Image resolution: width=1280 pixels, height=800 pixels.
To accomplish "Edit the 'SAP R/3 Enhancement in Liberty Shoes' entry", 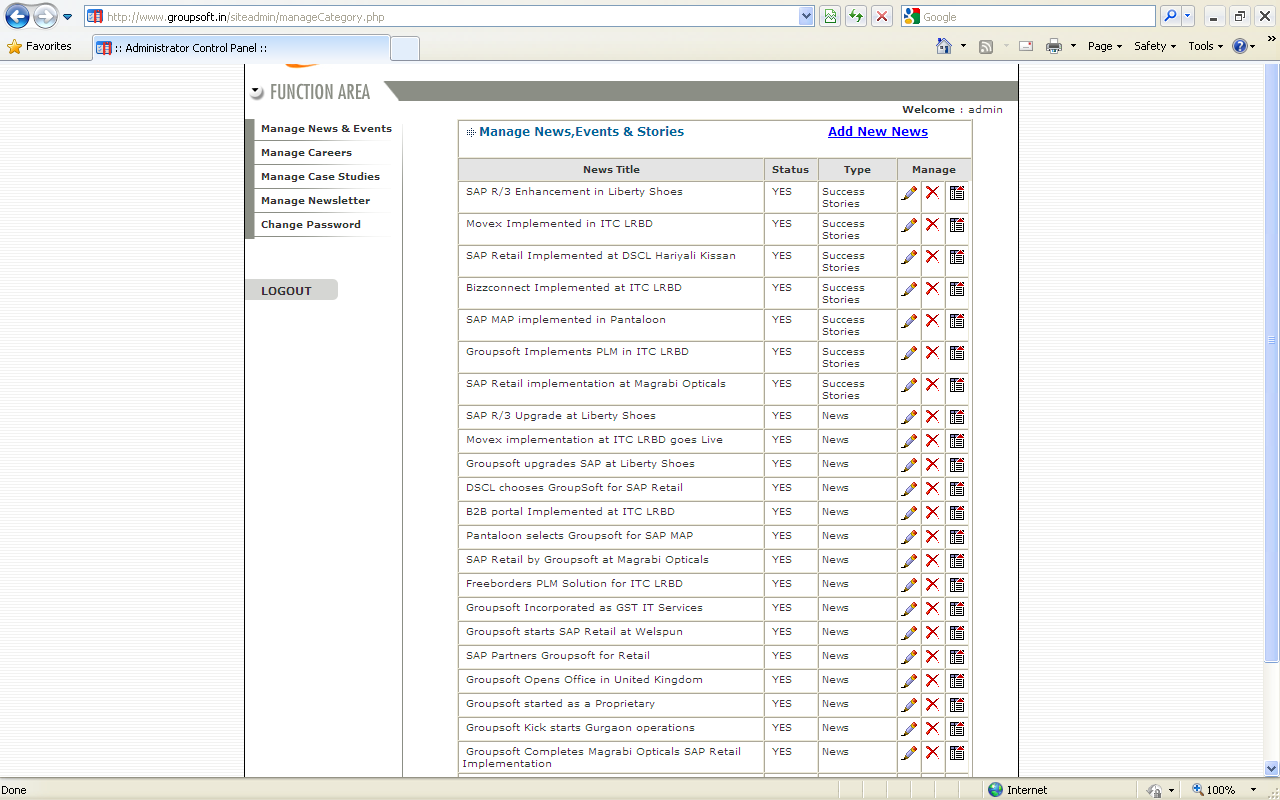I will pos(909,193).
